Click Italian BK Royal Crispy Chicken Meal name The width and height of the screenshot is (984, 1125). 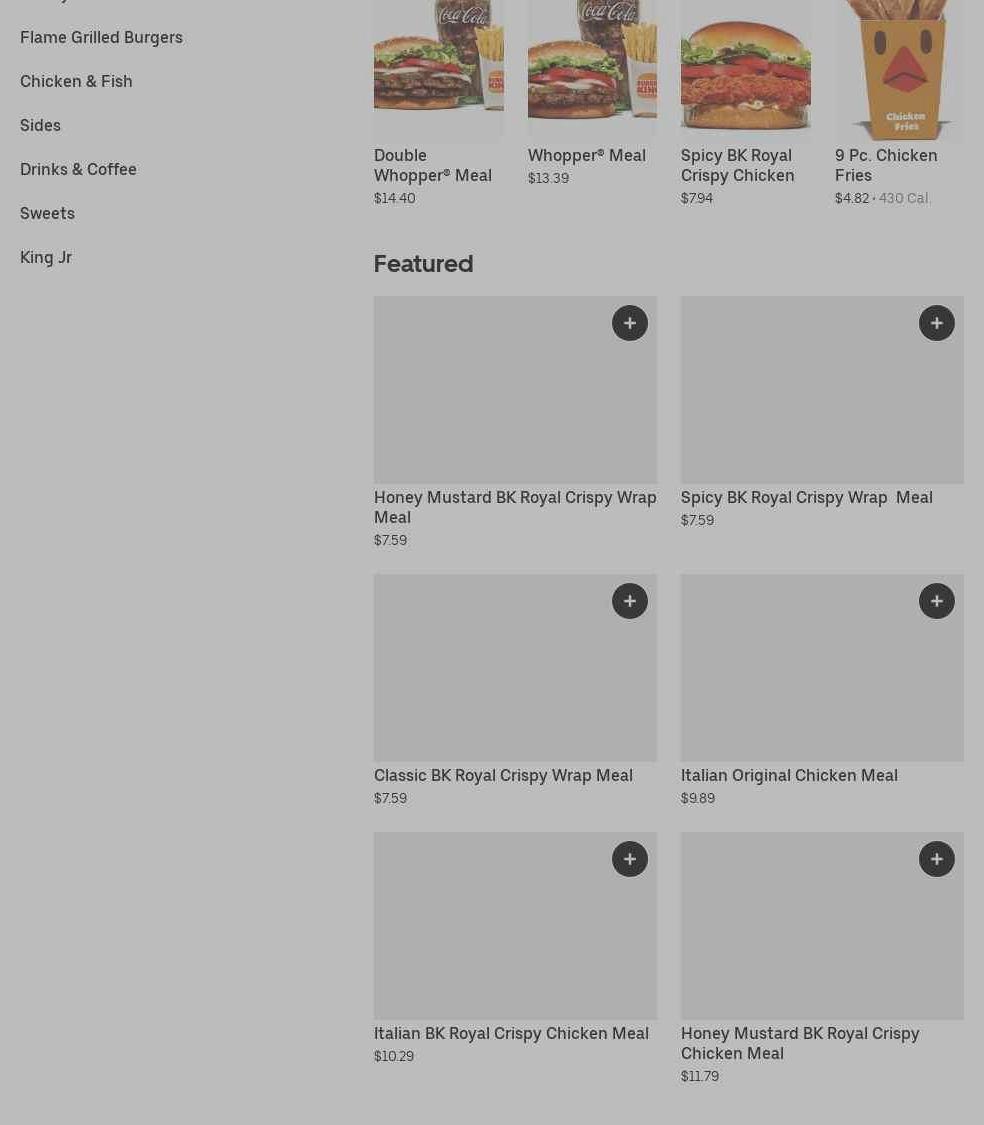(511, 1034)
